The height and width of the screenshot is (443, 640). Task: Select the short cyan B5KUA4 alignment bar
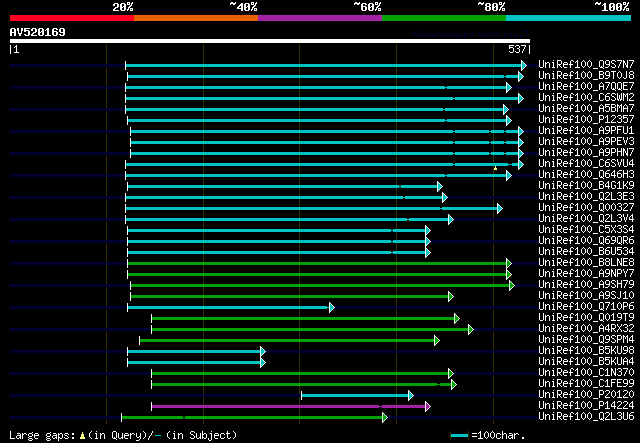pyautogui.click(x=195, y=363)
